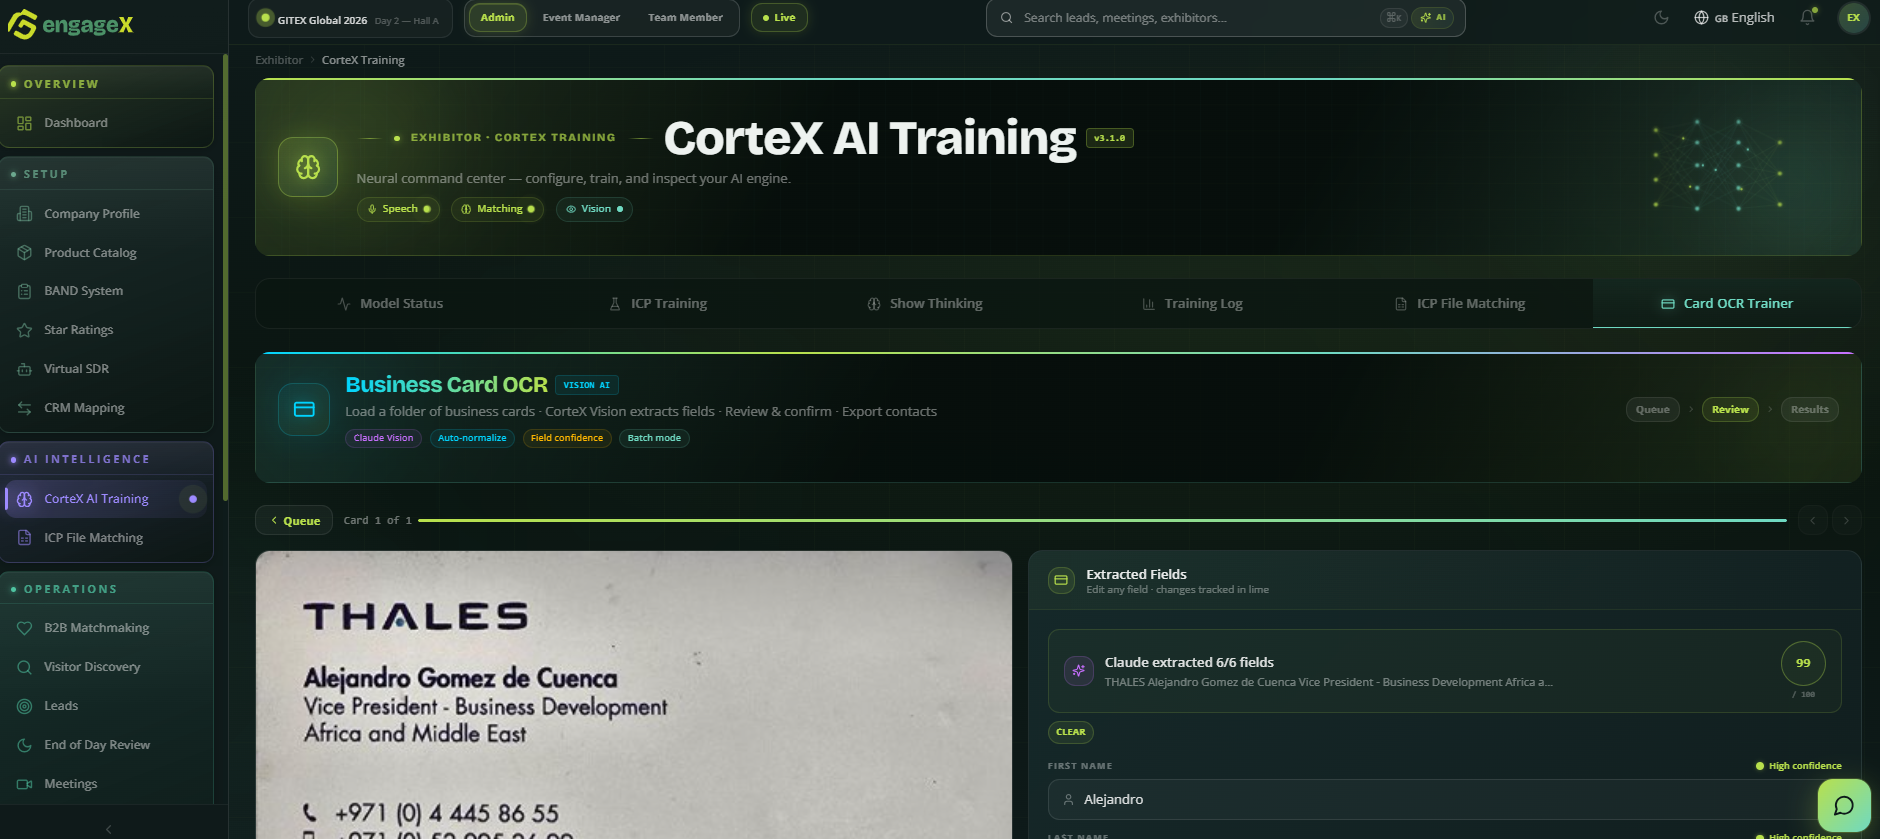Toggle the Vision engine chip

tap(594, 209)
